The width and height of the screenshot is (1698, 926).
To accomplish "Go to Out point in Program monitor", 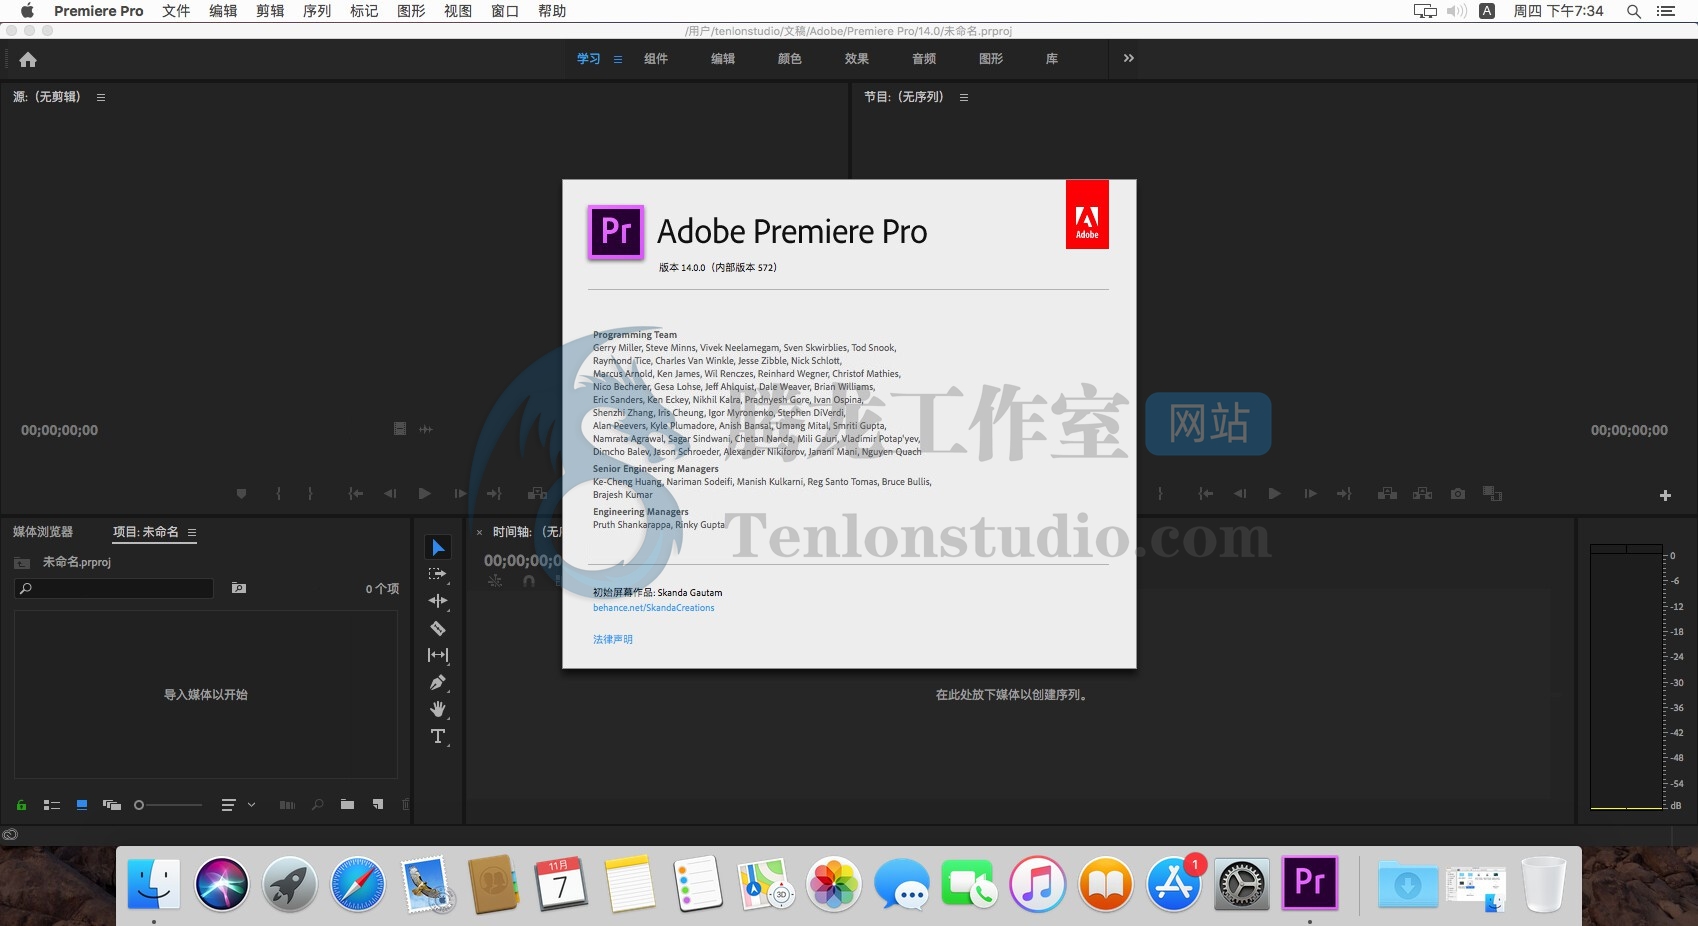I will click(1344, 494).
